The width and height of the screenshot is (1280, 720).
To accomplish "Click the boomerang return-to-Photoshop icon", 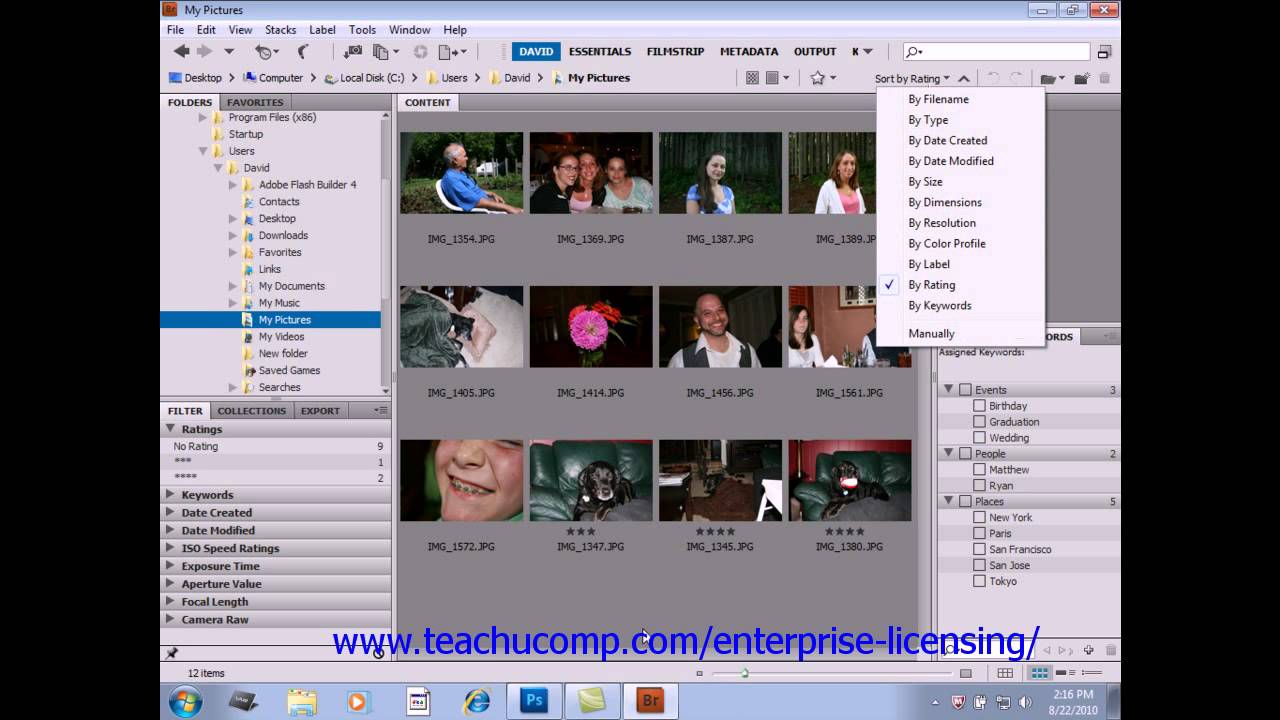I will [x=303, y=51].
